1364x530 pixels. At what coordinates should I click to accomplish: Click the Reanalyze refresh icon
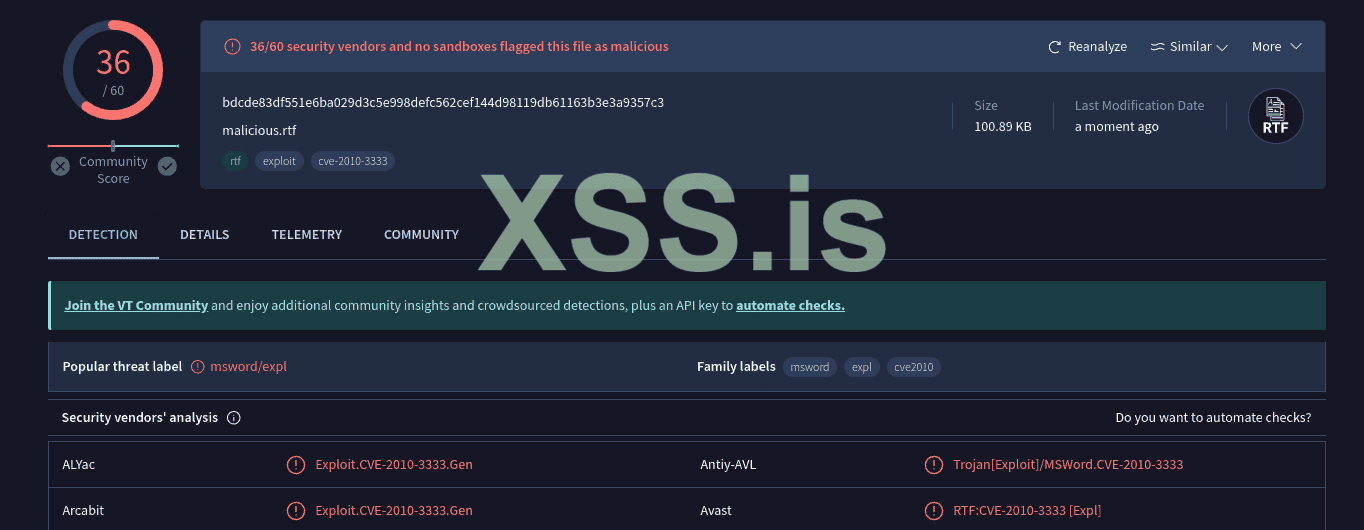[x=1054, y=47]
